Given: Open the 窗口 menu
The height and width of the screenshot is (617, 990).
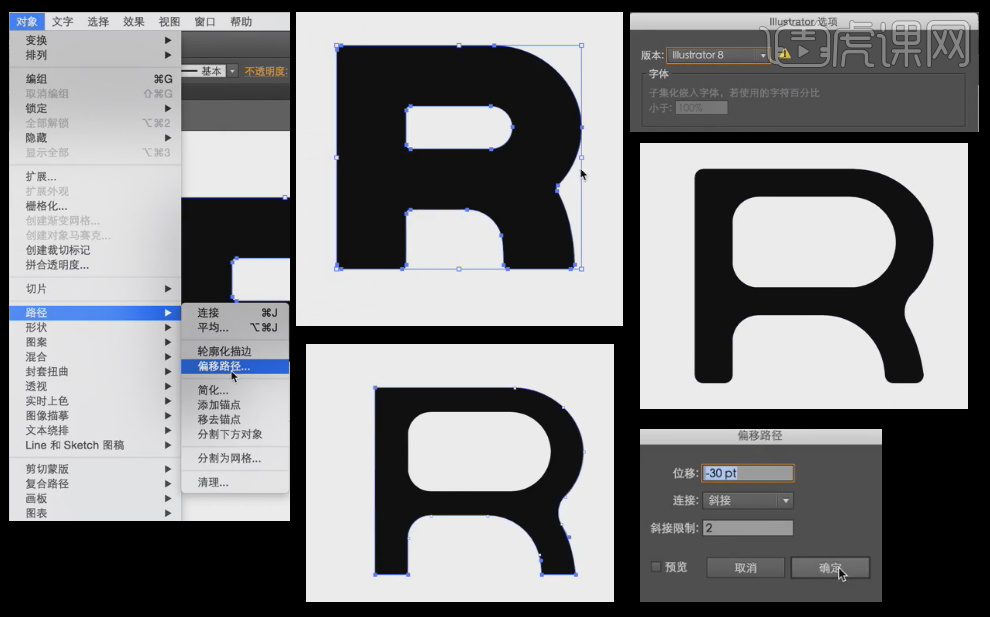Looking at the screenshot, I should (203, 20).
